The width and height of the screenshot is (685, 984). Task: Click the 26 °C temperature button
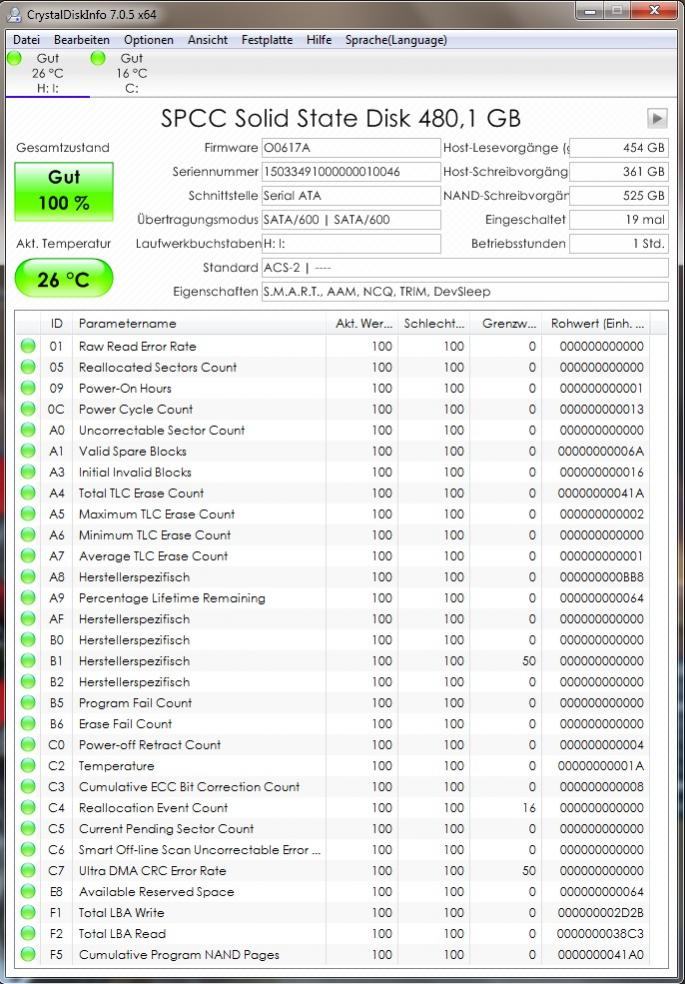pos(64,278)
